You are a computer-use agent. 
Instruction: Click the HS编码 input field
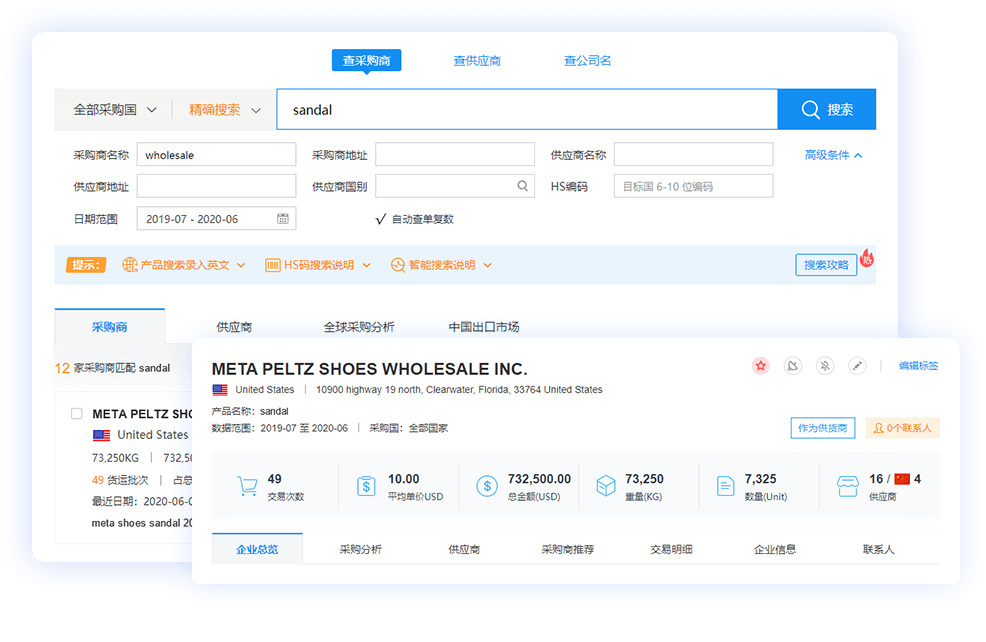tap(694, 186)
